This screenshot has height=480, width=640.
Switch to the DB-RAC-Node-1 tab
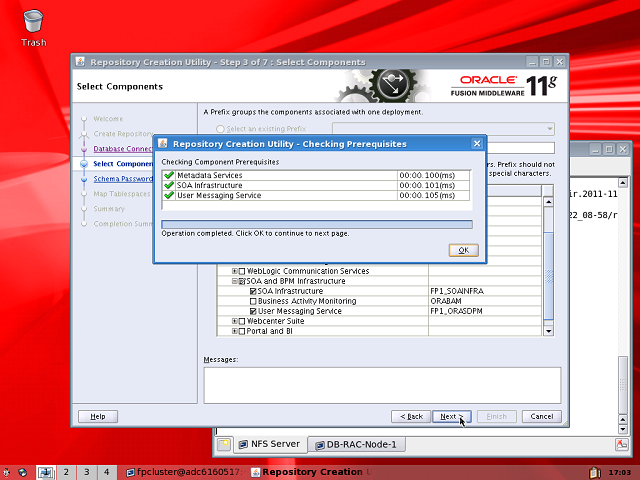(x=357, y=445)
